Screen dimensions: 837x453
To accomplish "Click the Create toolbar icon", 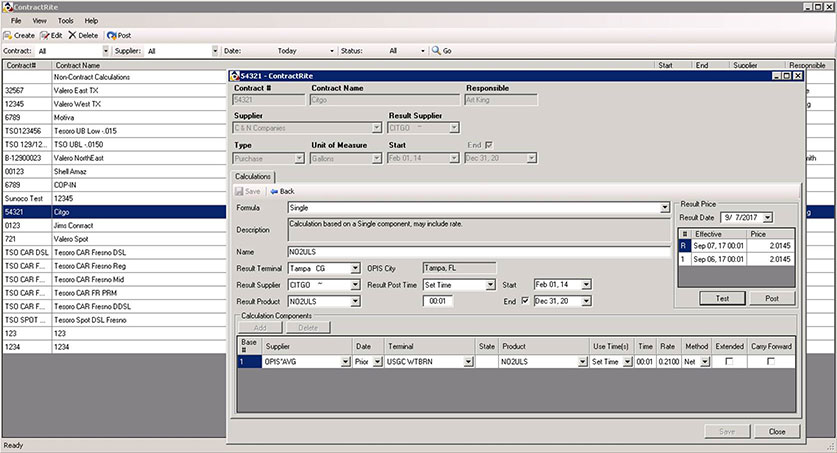I will (x=7, y=35).
